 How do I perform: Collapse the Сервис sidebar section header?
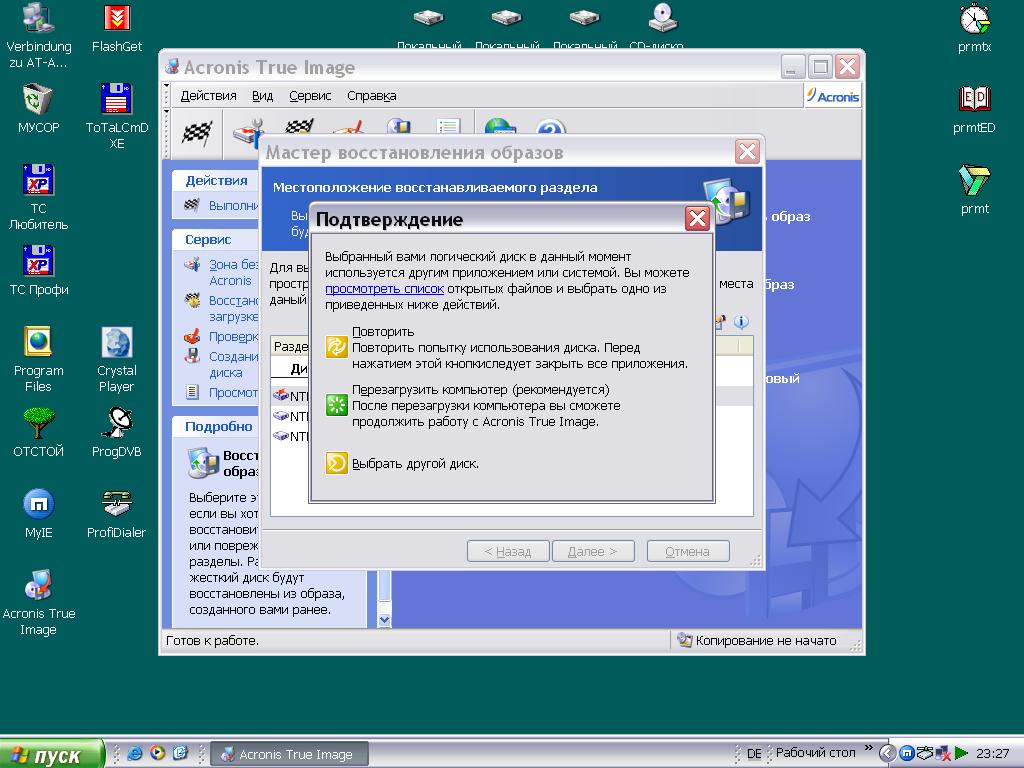(216, 240)
